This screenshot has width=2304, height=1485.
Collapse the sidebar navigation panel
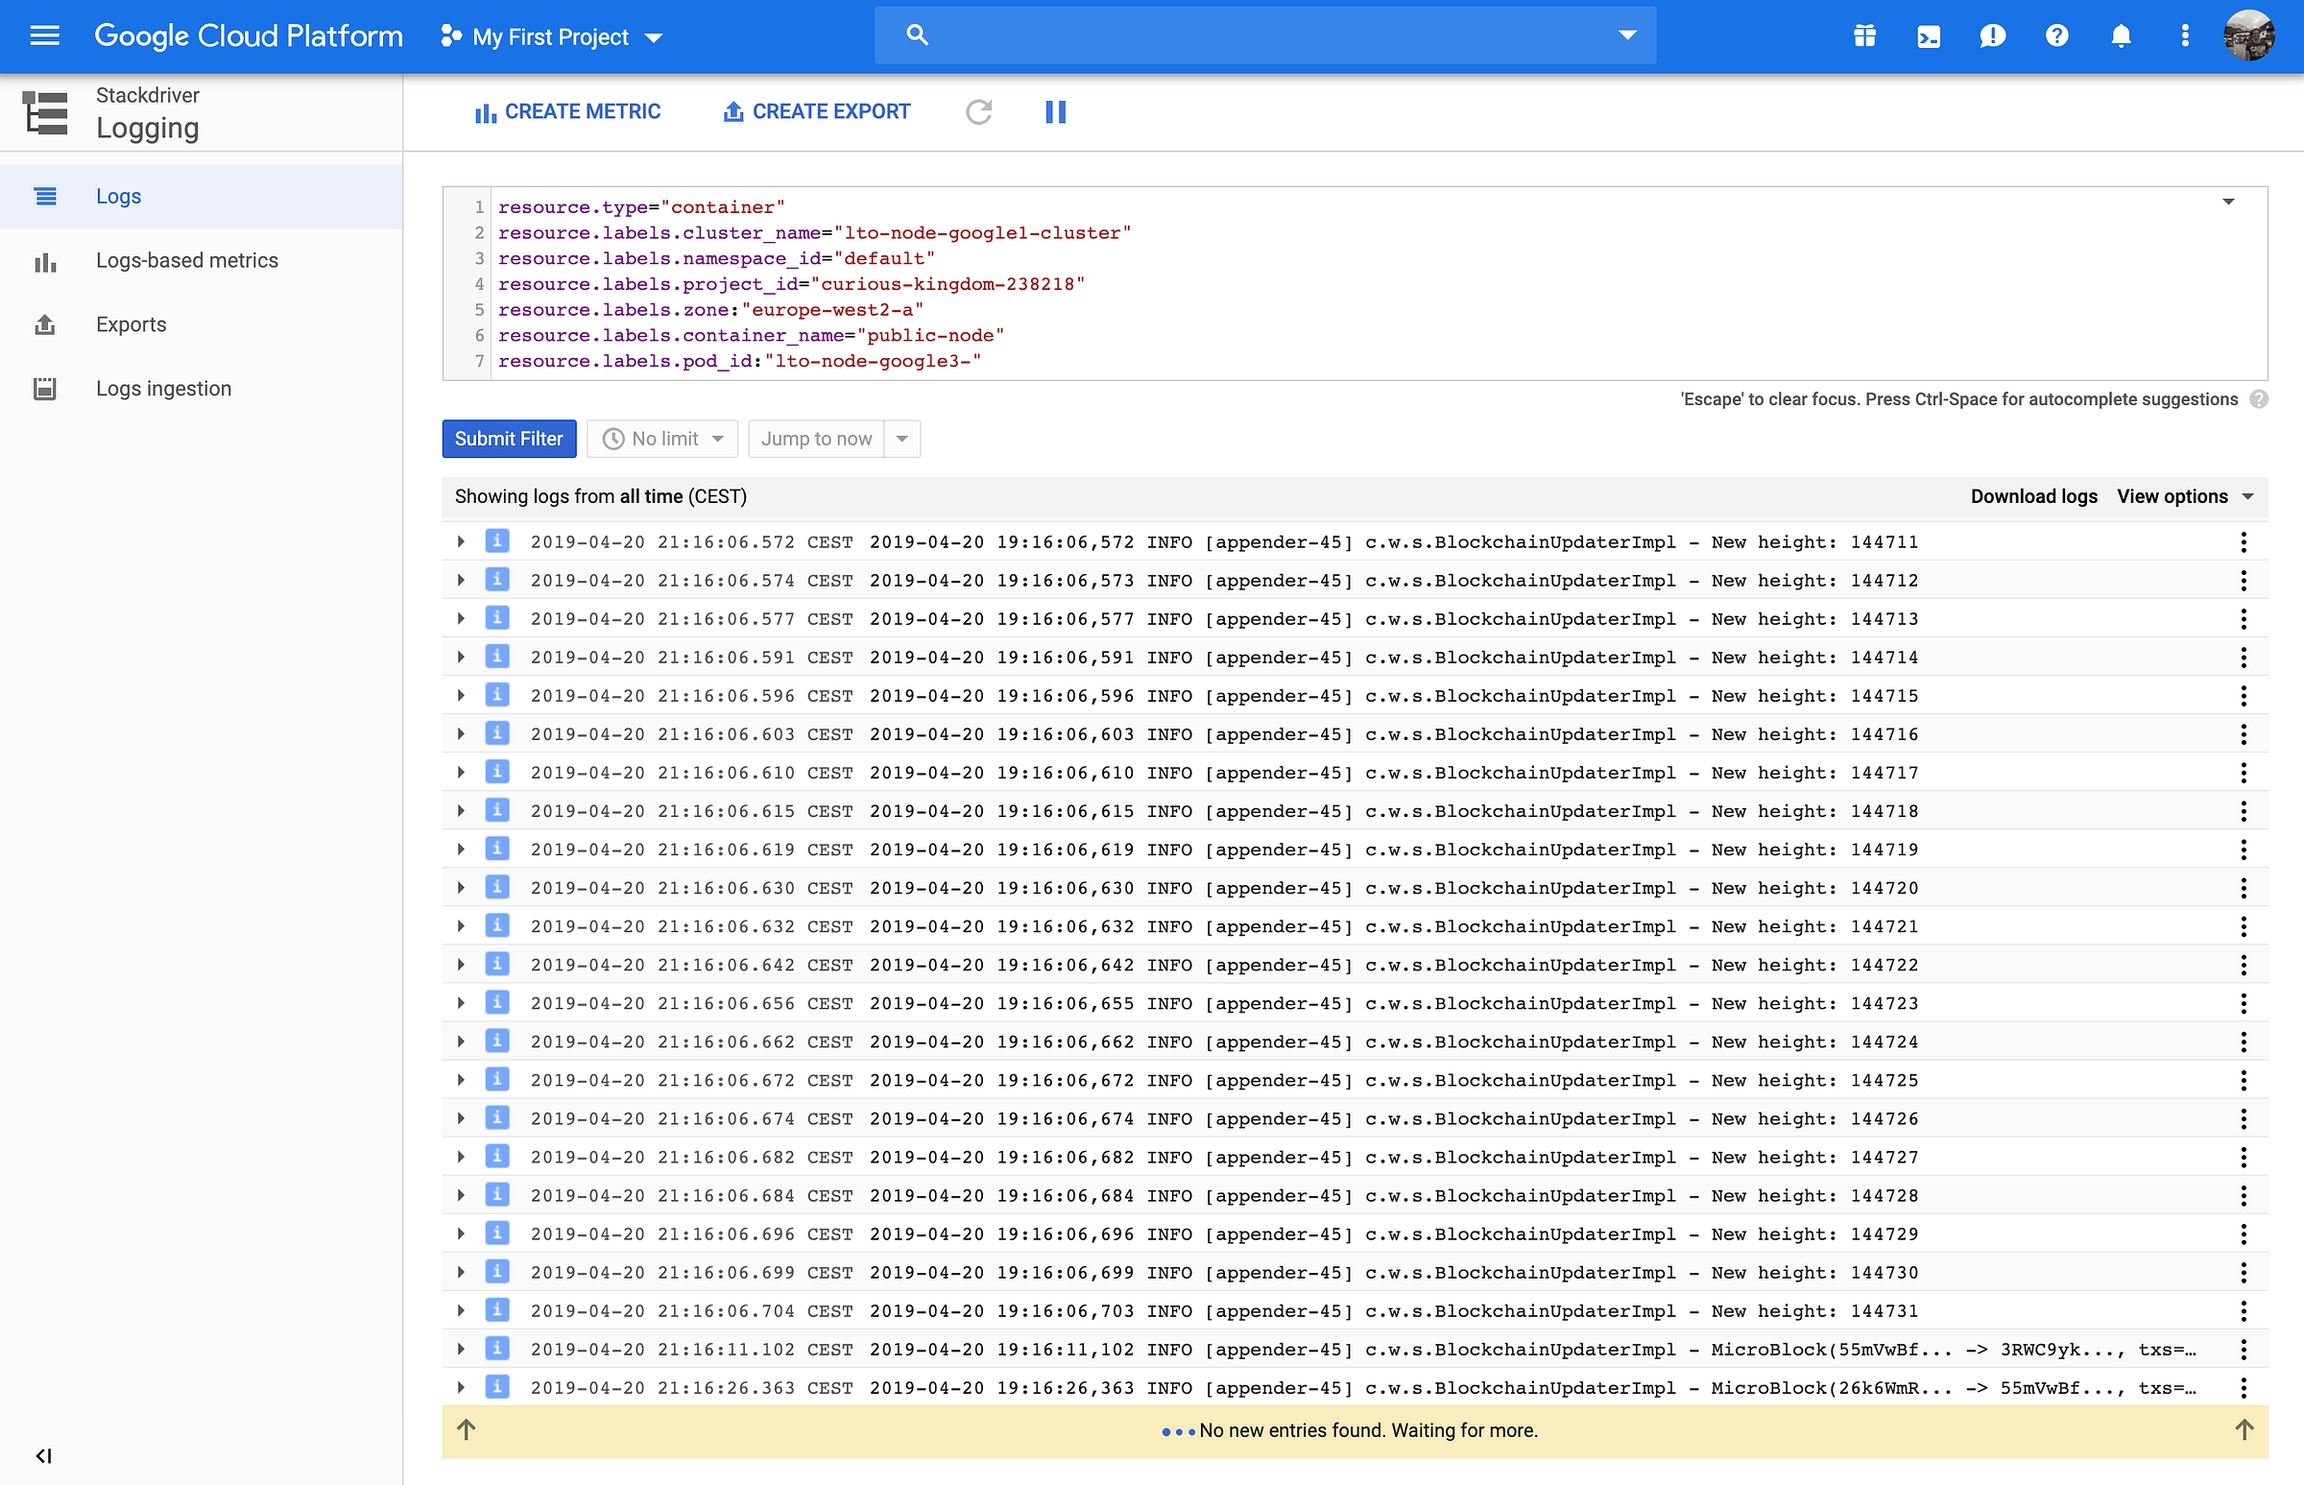[x=43, y=1455]
